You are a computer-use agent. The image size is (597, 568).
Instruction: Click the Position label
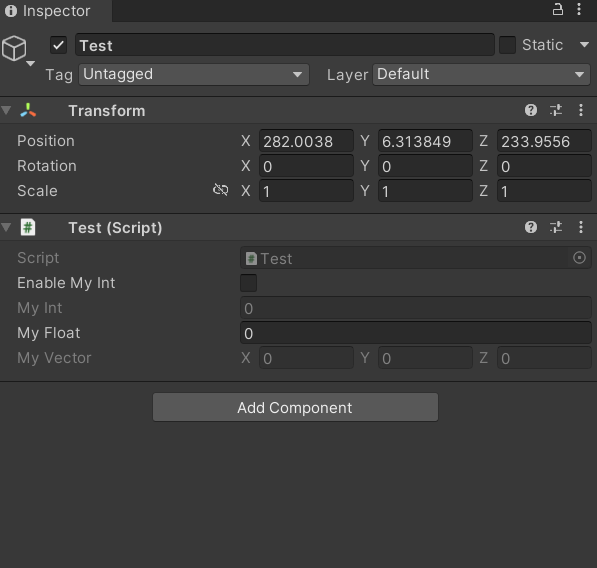click(46, 141)
